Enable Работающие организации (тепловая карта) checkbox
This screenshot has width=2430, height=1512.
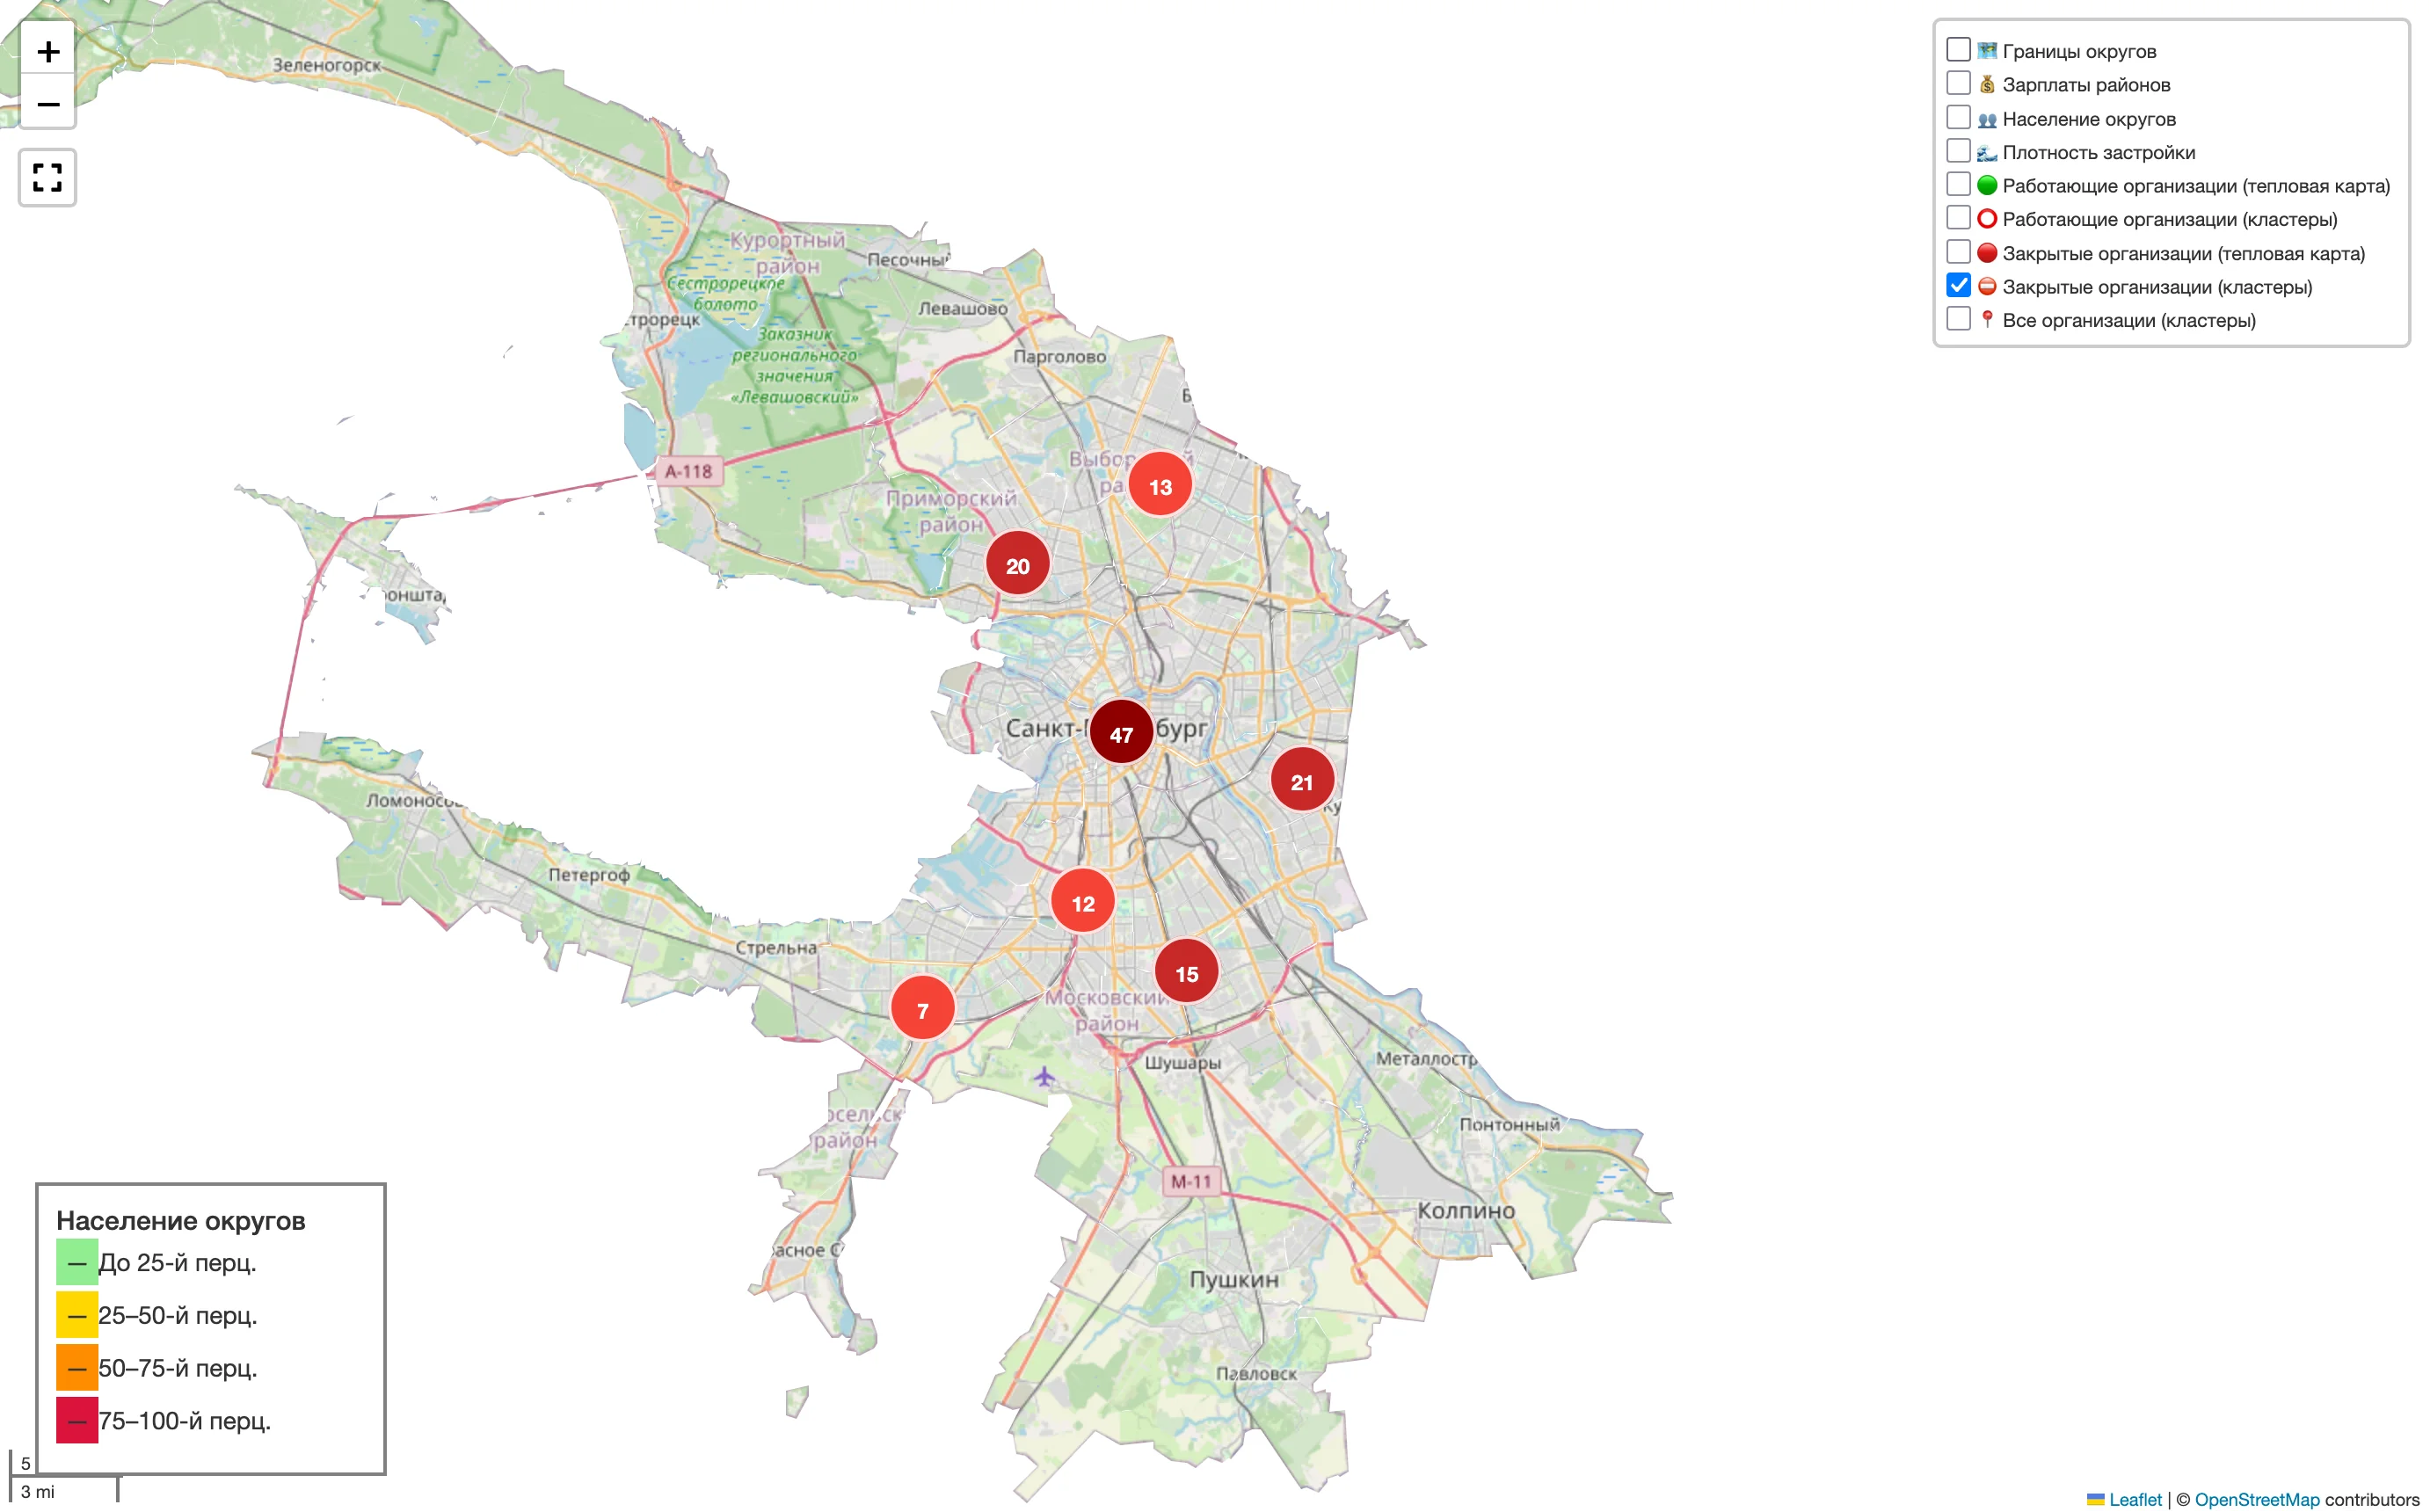tap(1958, 185)
